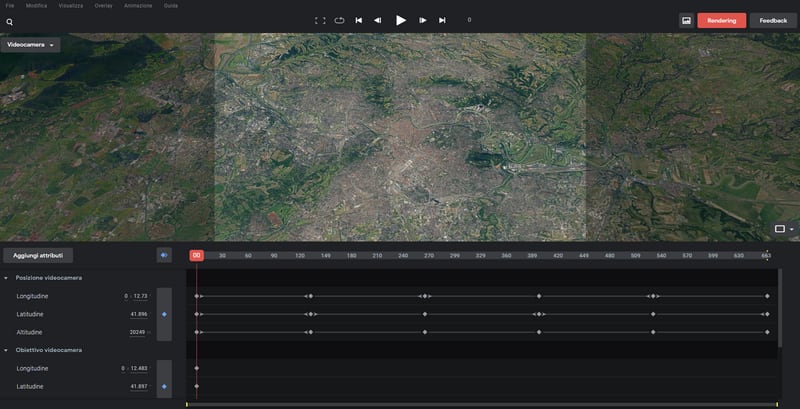Start playback with the Play button
Image resolution: width=800 pixels, height=409 pixels.
[x=401, y=20]
